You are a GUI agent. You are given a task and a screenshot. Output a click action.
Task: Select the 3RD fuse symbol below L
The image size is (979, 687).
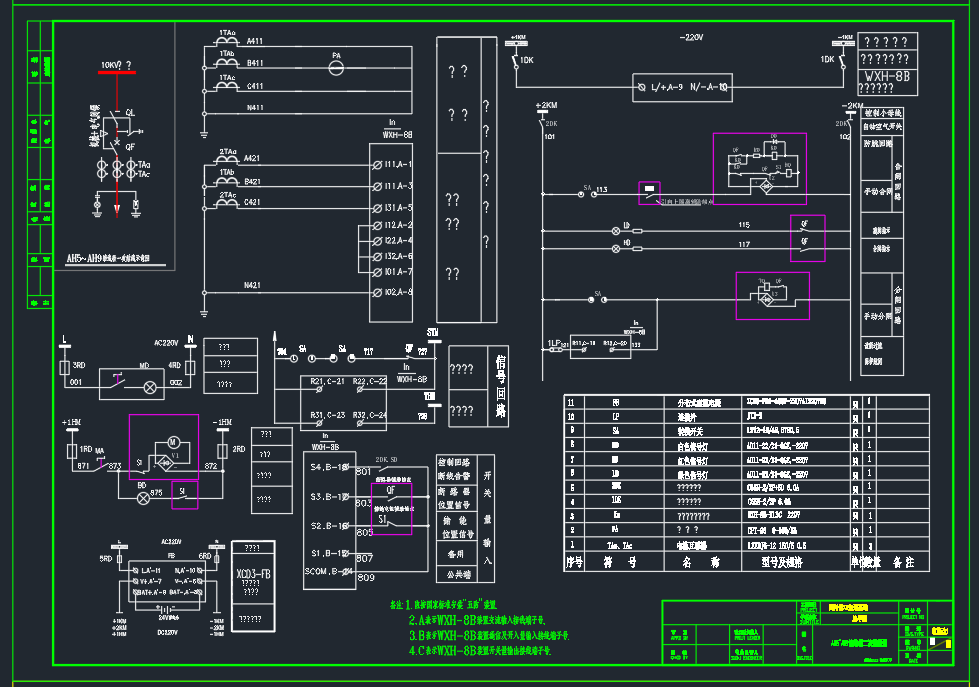point(65,365)
